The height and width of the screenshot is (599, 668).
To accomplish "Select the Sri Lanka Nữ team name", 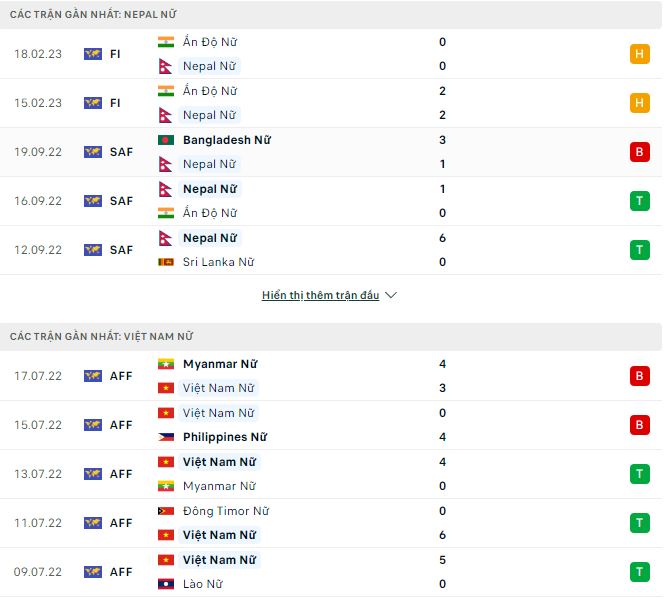I will (218, 262).
